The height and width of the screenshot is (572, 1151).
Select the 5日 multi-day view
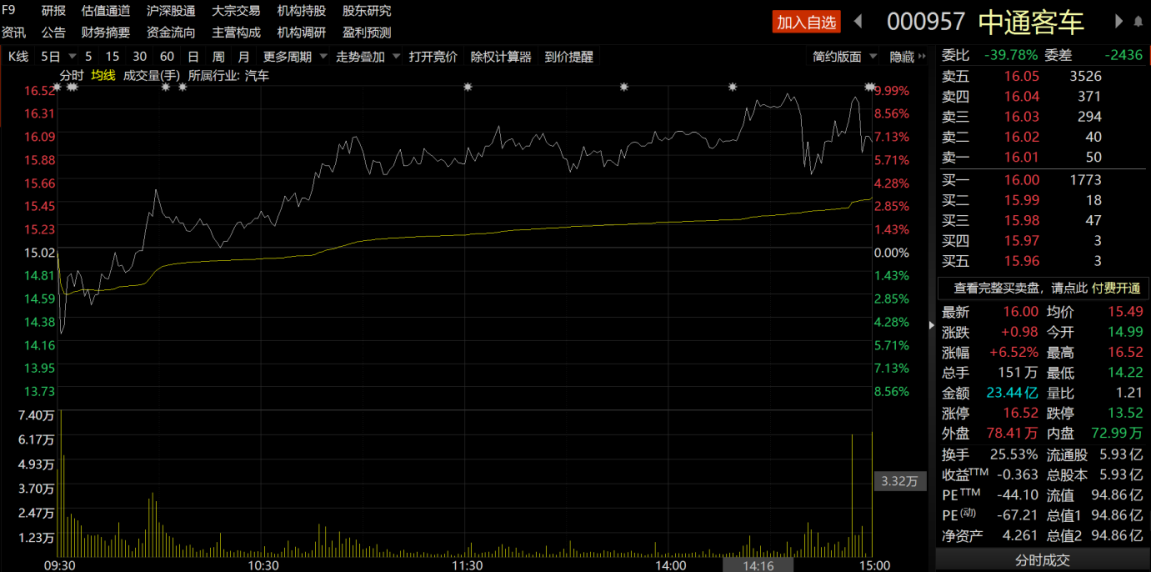[x=51, y=57]
